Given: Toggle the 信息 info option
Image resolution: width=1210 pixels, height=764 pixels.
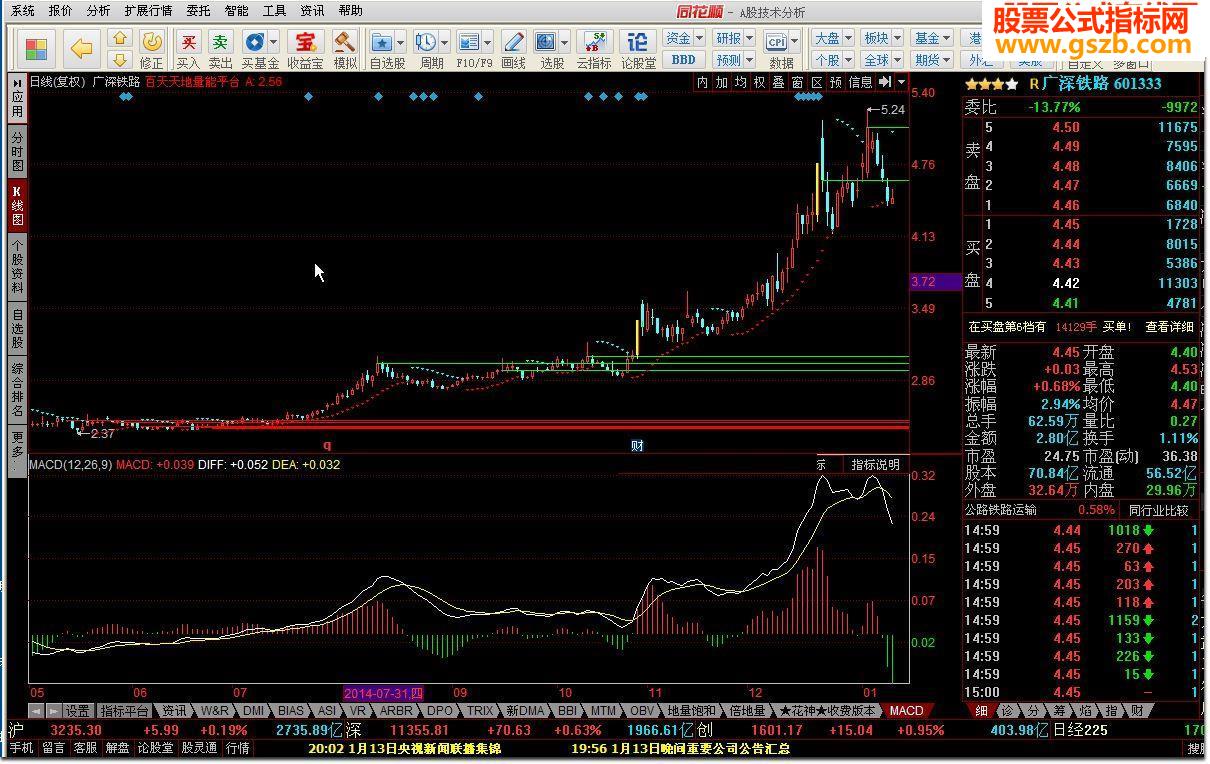Looking at the screenshot, I should point(860,82).
